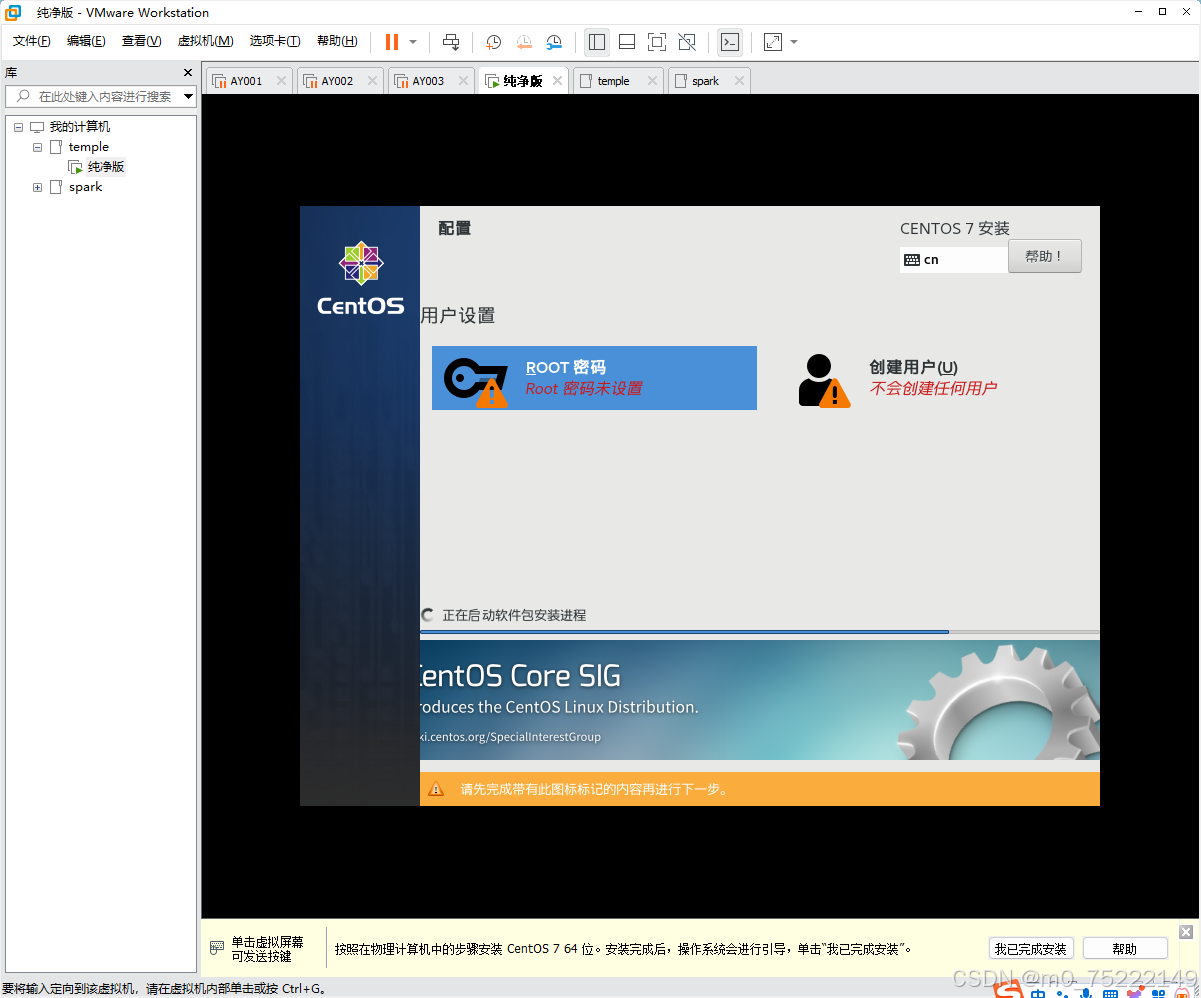Select the temple folder in library
Screen dimensions: 1201x998
pos(88,147)
